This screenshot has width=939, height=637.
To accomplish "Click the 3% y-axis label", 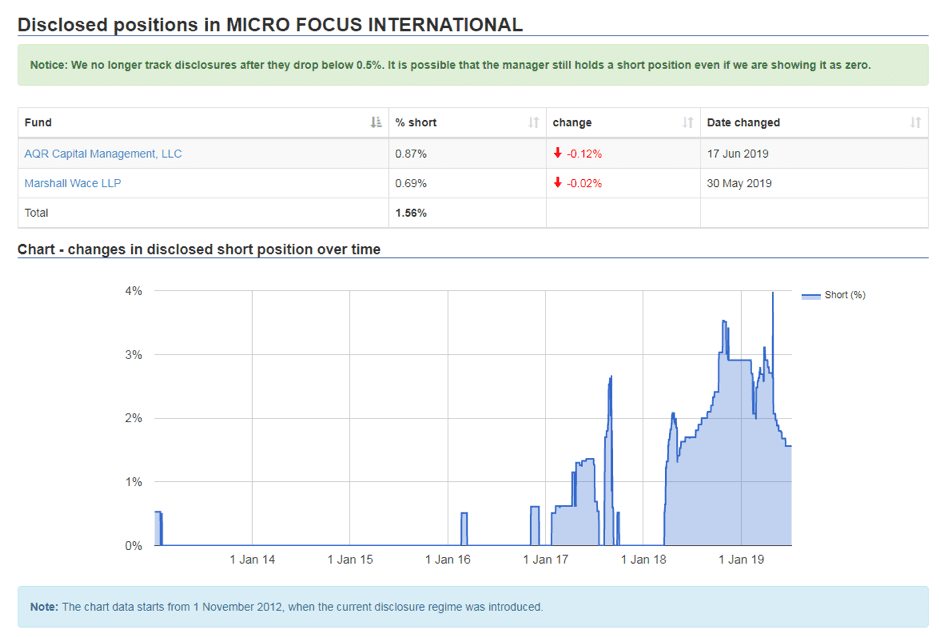I will (134, 355).
